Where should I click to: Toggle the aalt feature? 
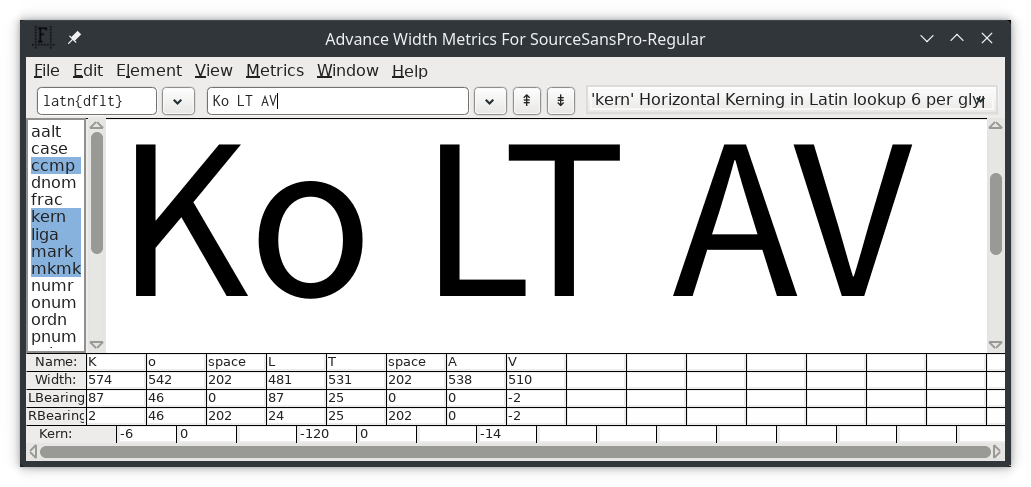click(x=56, y=131)
